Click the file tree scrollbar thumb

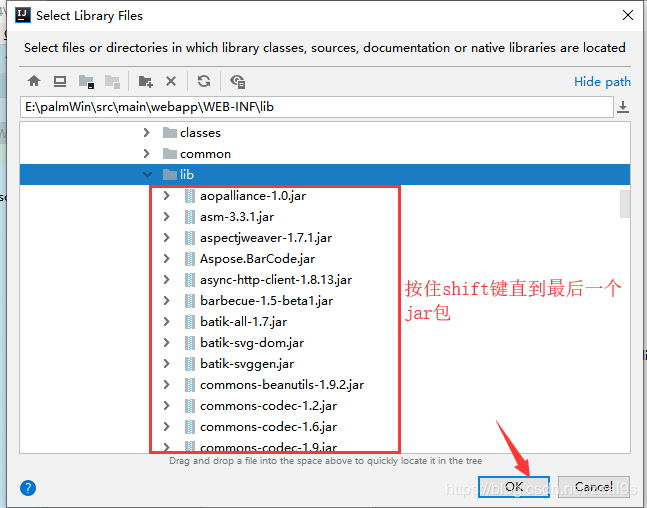click(625, 203)
